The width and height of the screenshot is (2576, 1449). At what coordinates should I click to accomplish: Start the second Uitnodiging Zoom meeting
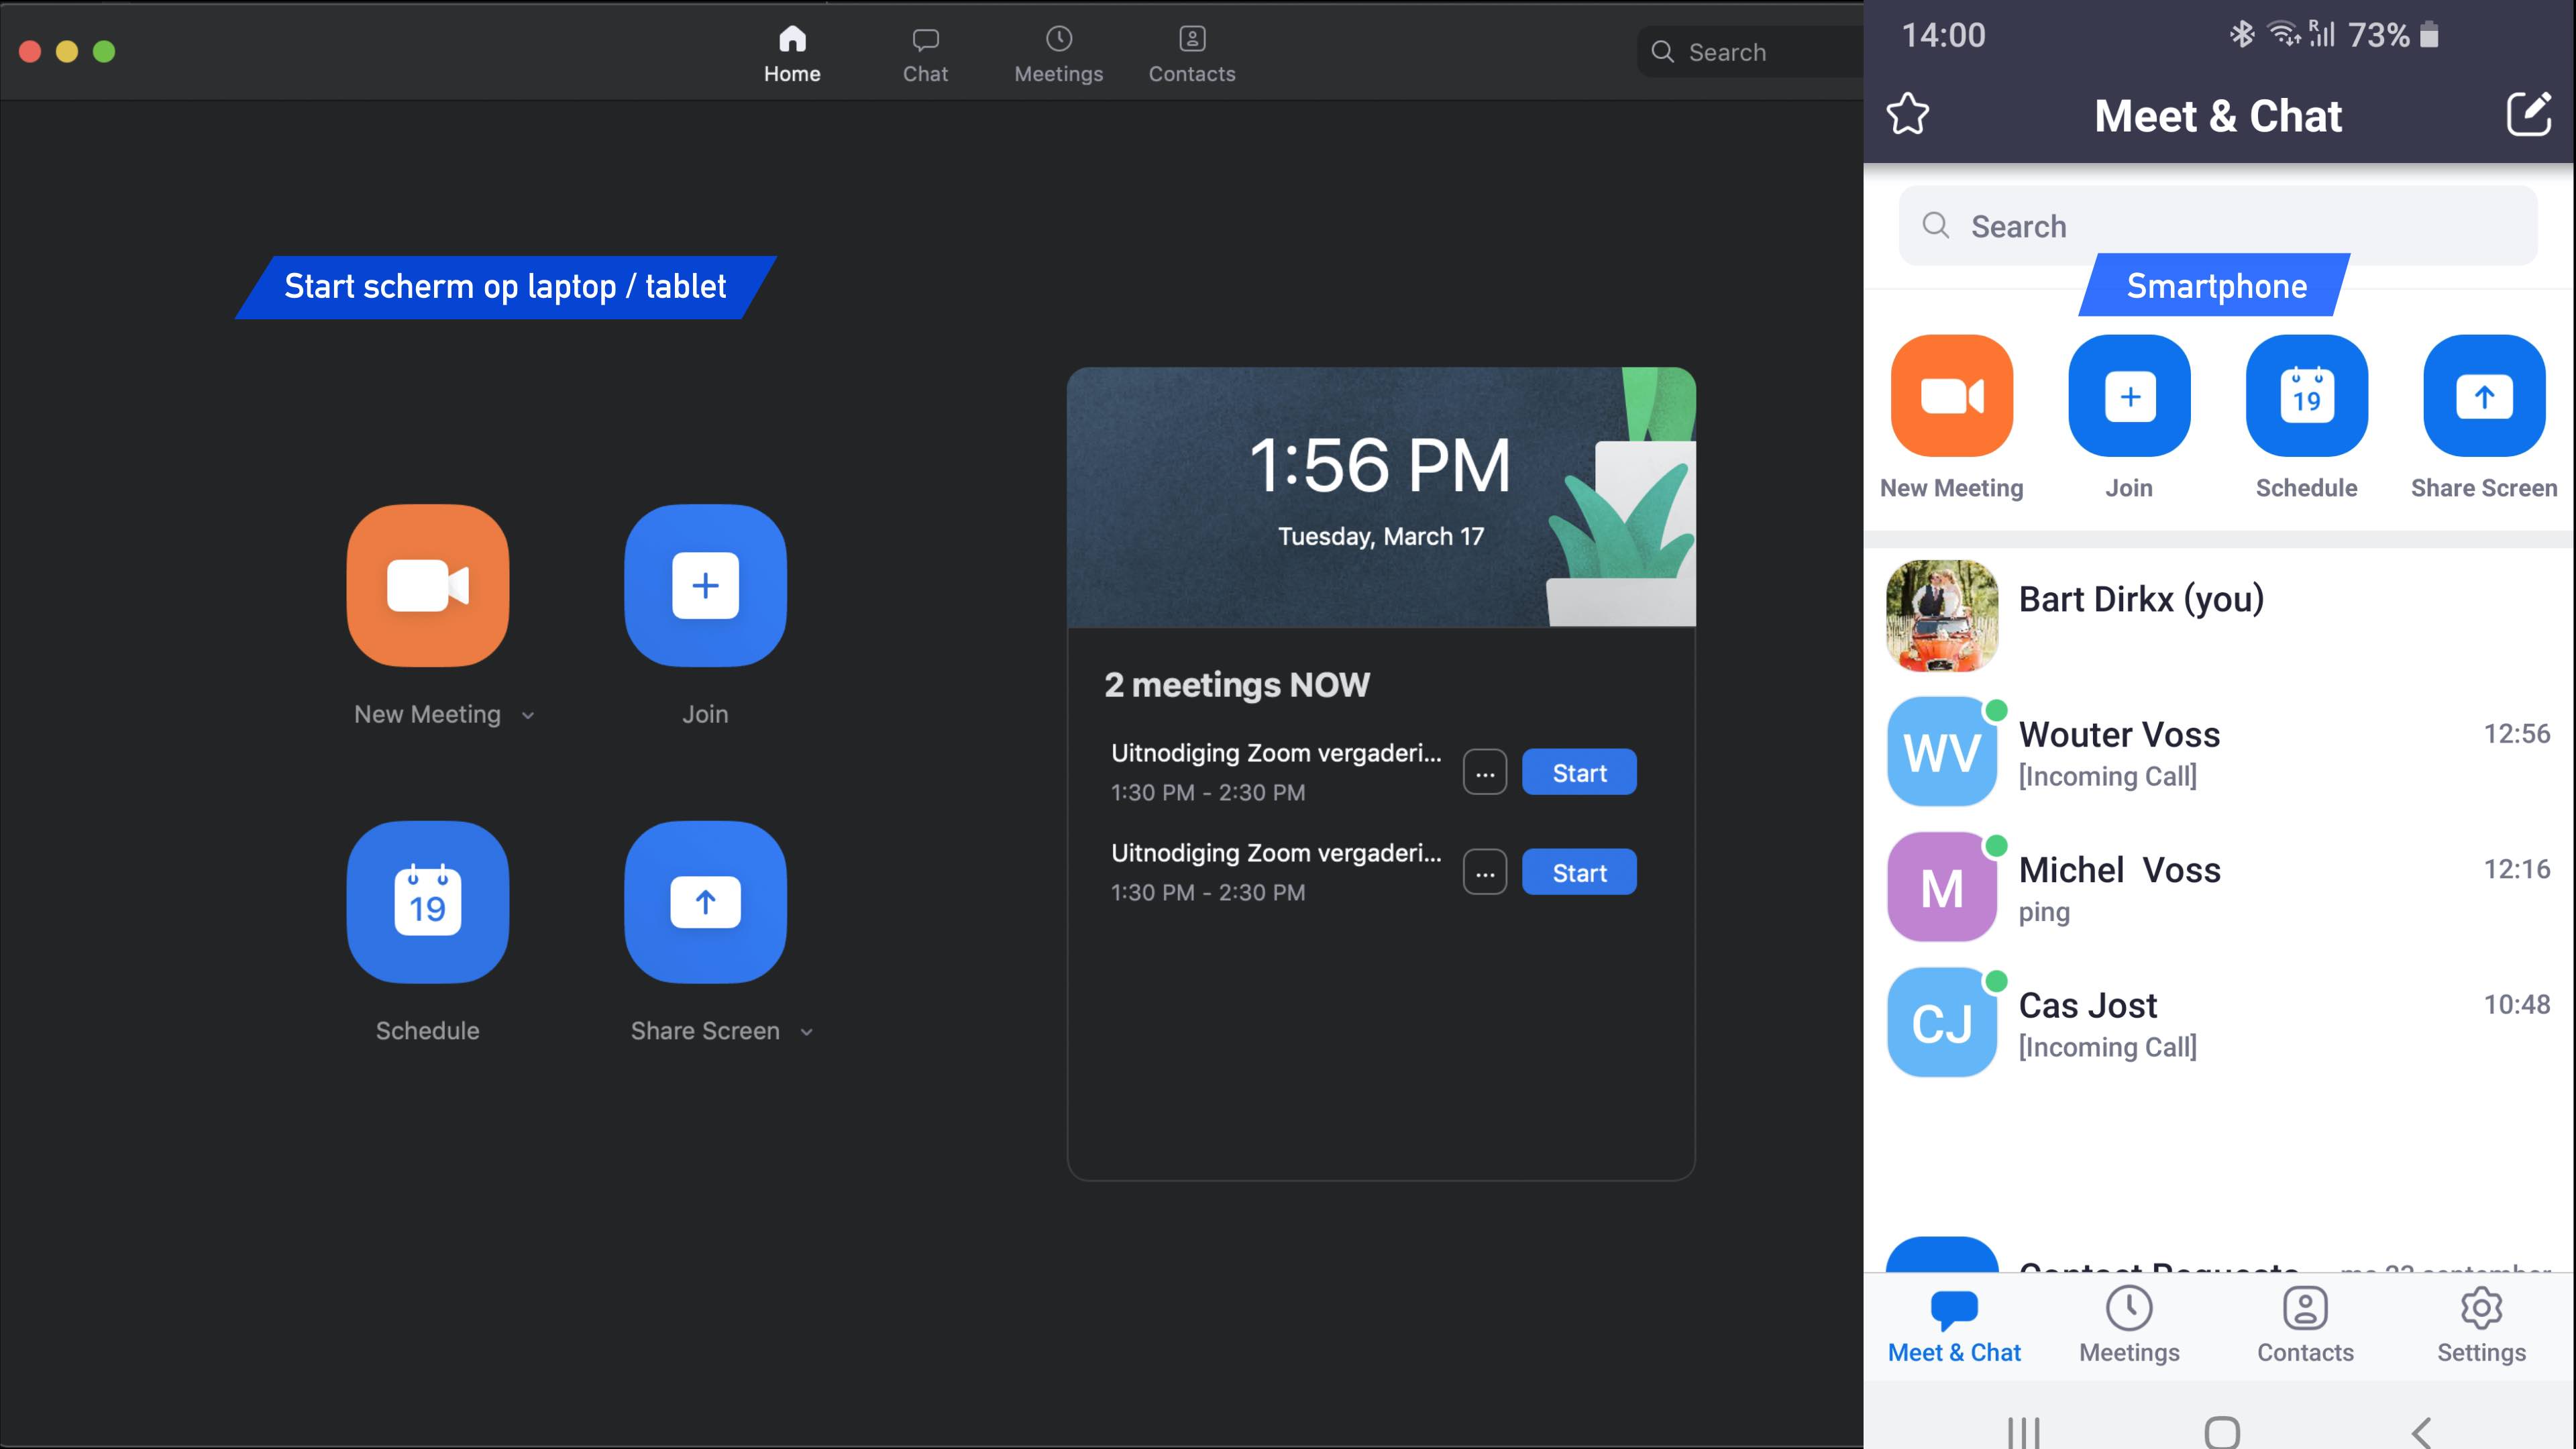[1578, 873]
